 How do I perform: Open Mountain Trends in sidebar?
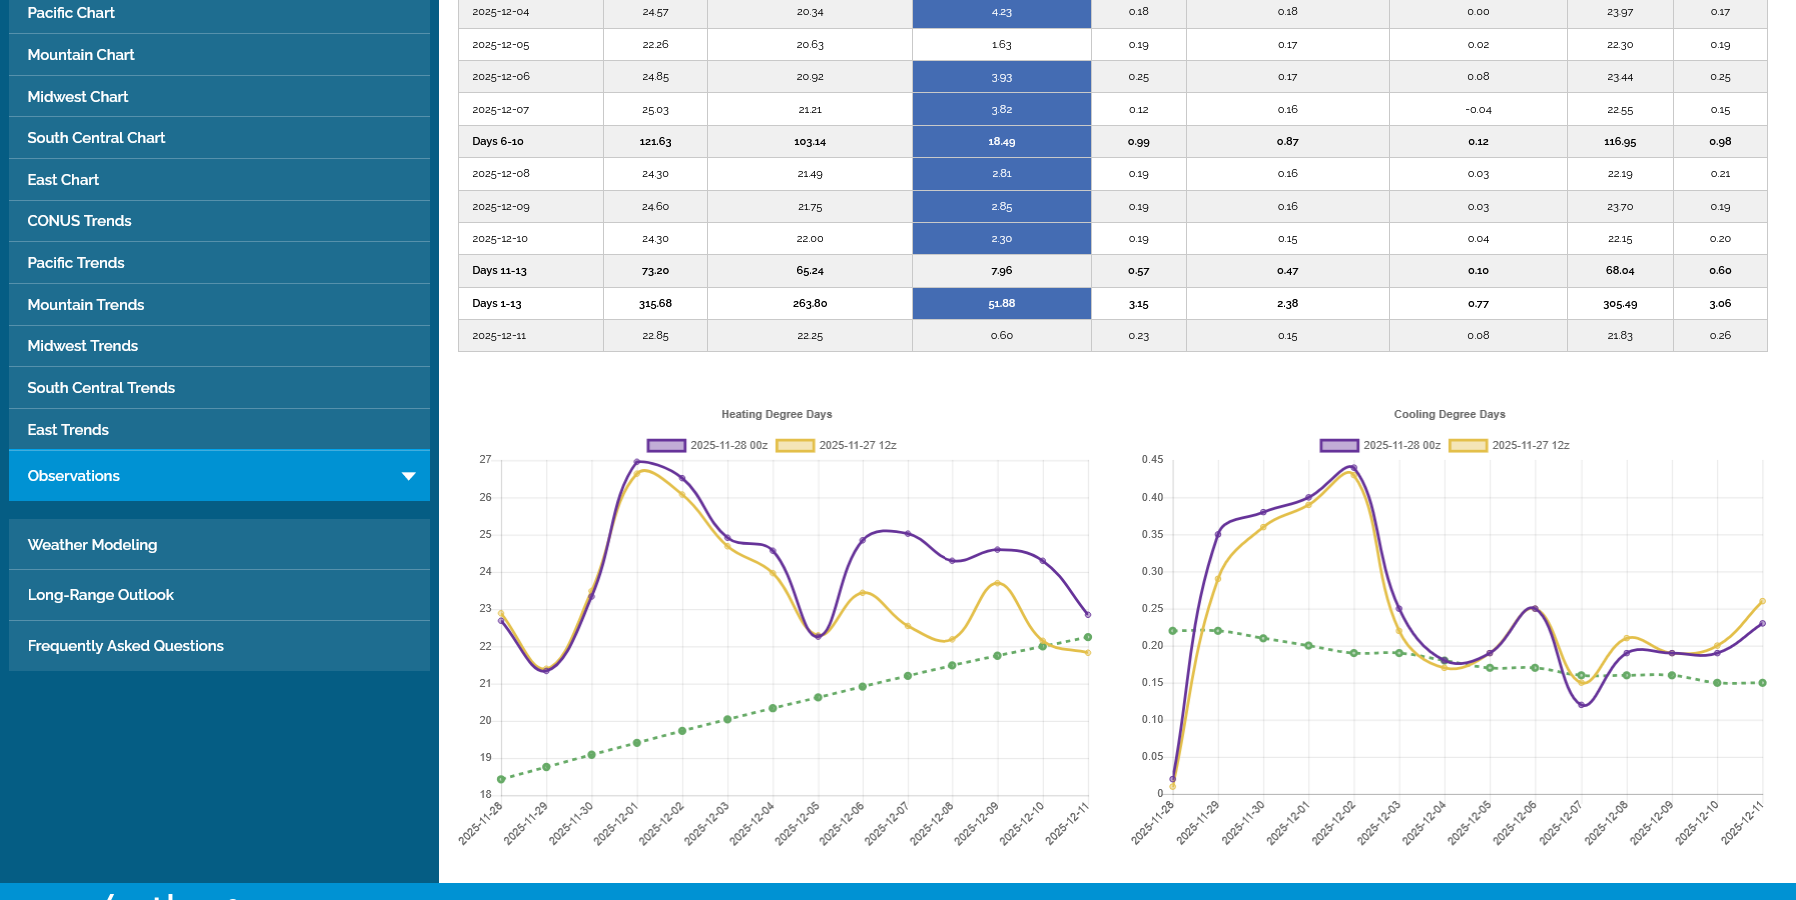click(x=86, y=305)
